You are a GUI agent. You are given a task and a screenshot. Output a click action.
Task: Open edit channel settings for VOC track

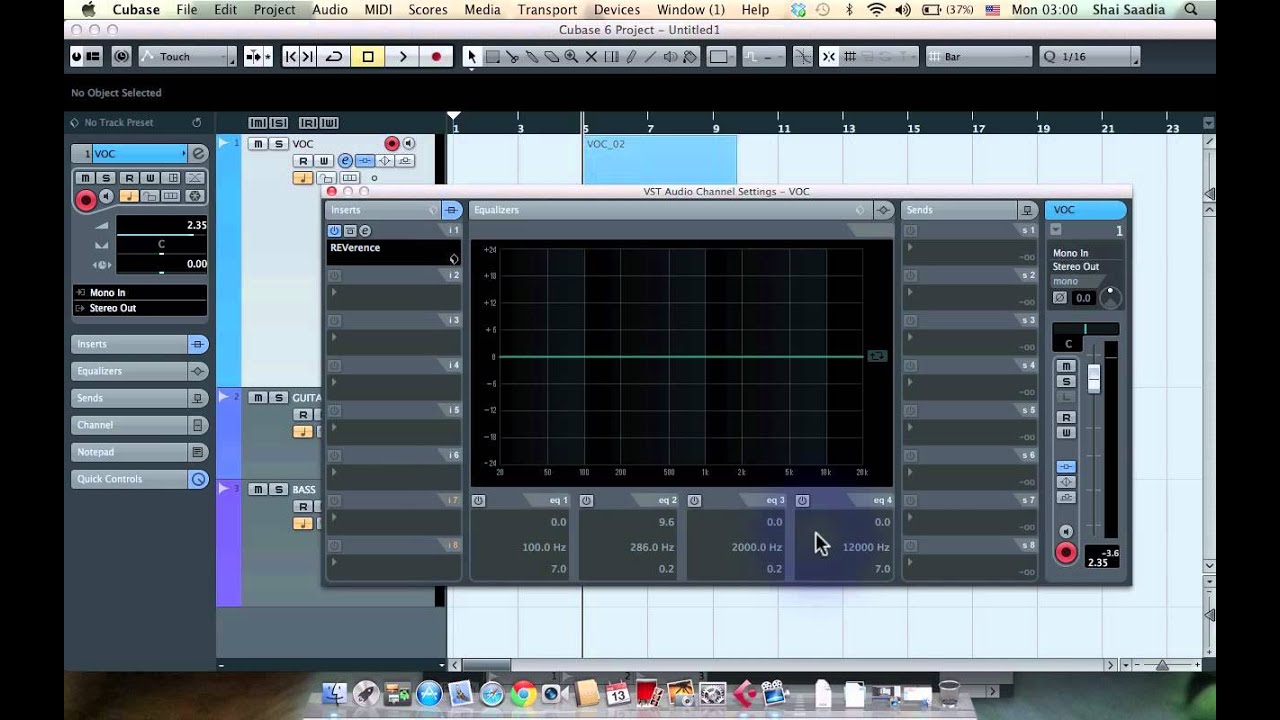click(x=345, y=161)
